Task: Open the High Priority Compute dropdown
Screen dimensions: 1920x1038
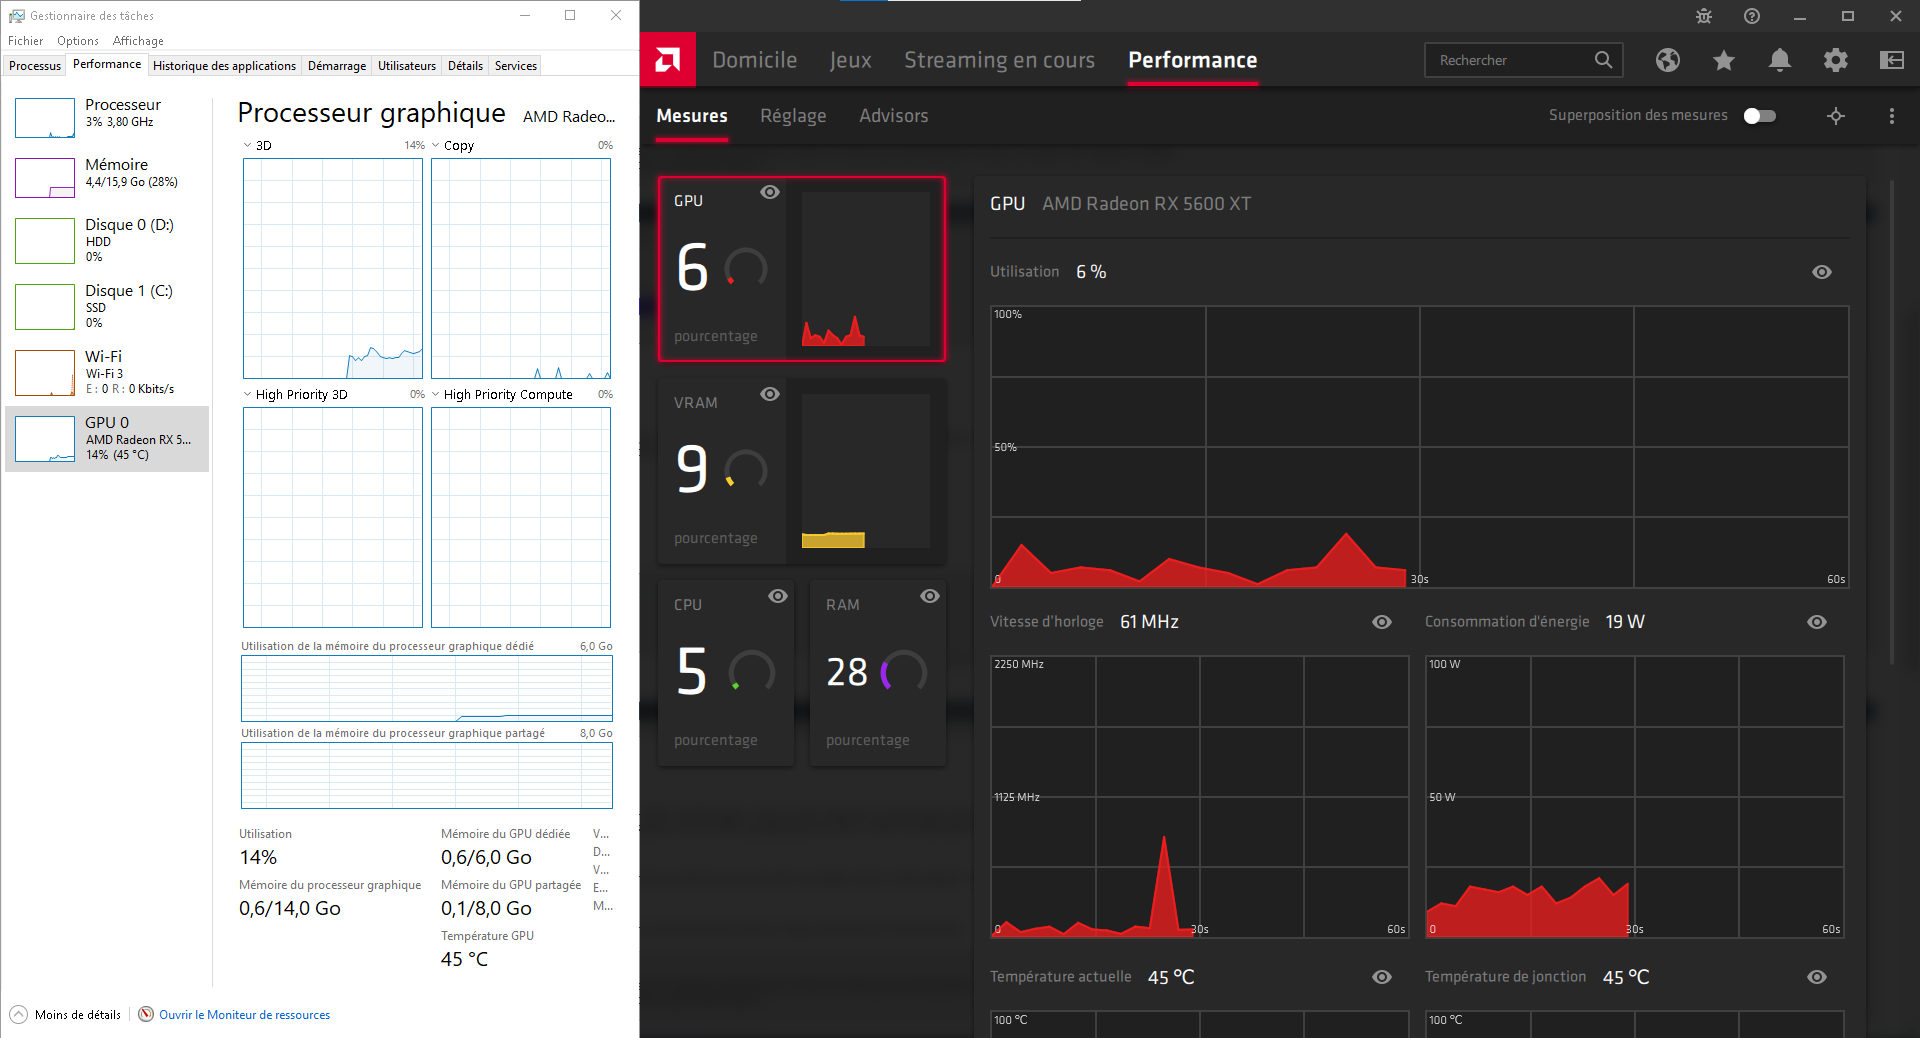Action: [436, 394]
